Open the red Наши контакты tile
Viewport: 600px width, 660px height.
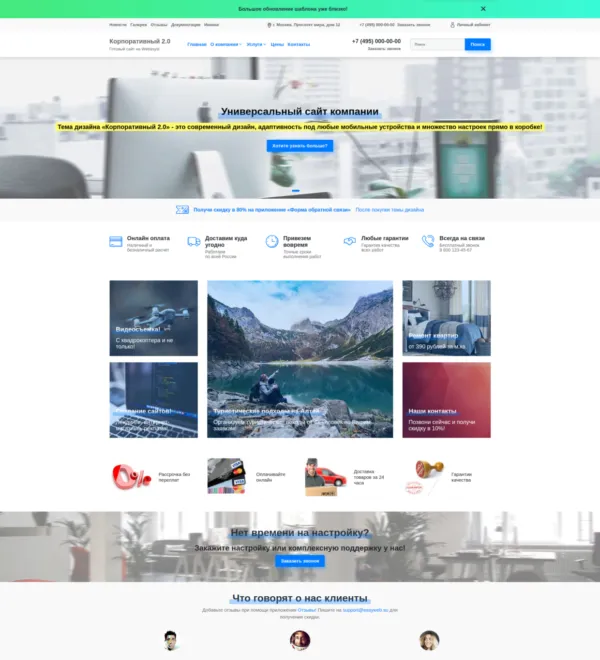point(446,400)
